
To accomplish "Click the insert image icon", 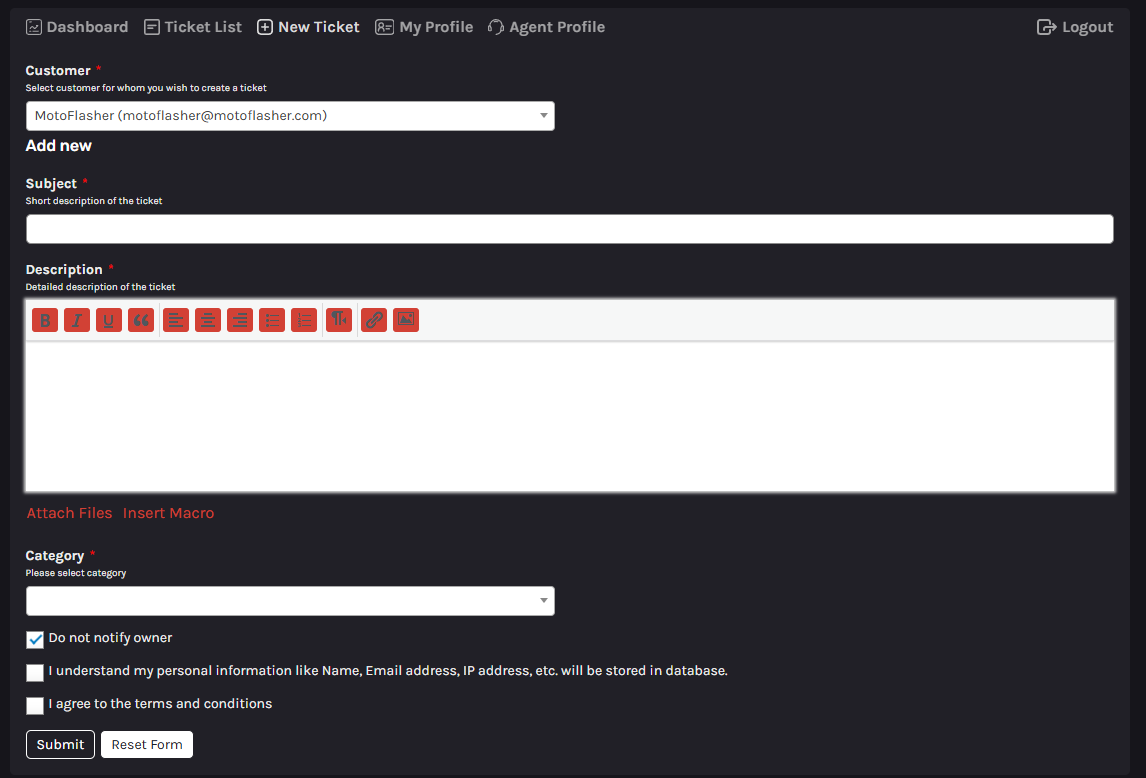I will pyautogui.click(x=406, y=320).
